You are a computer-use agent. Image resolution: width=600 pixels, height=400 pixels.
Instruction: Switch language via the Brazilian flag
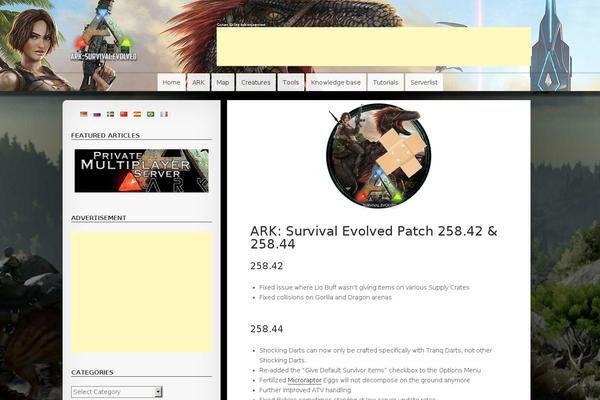(x=151, y=114)
